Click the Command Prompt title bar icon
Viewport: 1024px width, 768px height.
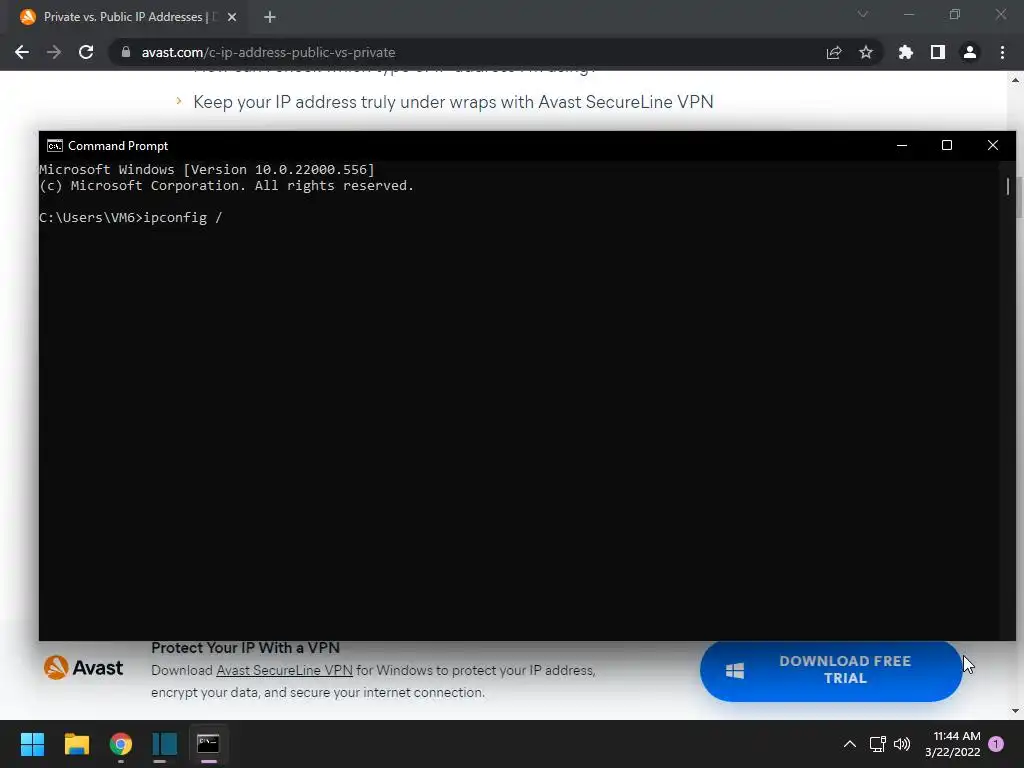55,146
